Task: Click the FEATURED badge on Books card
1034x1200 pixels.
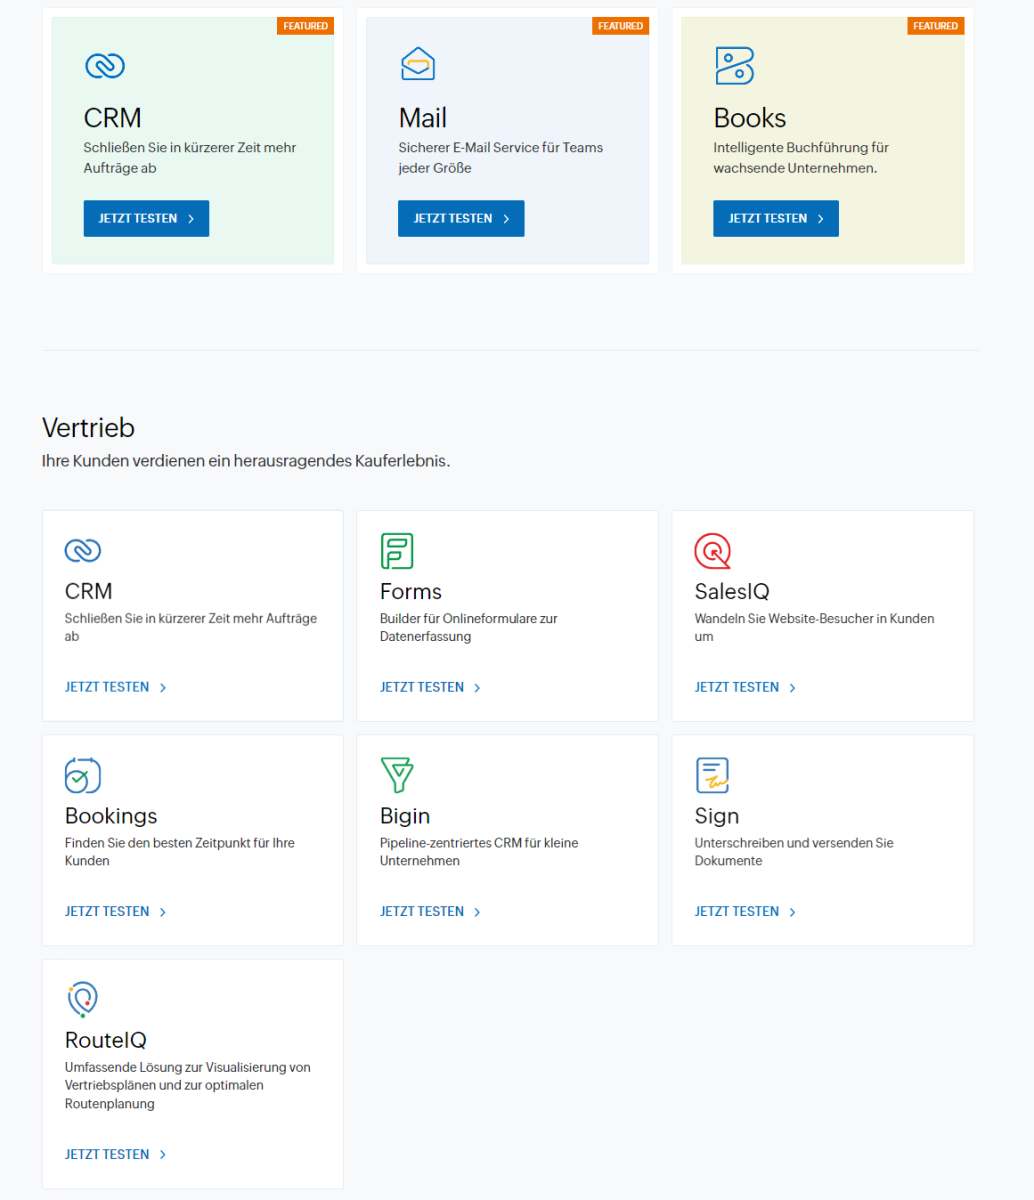Action: coord(935,26)
